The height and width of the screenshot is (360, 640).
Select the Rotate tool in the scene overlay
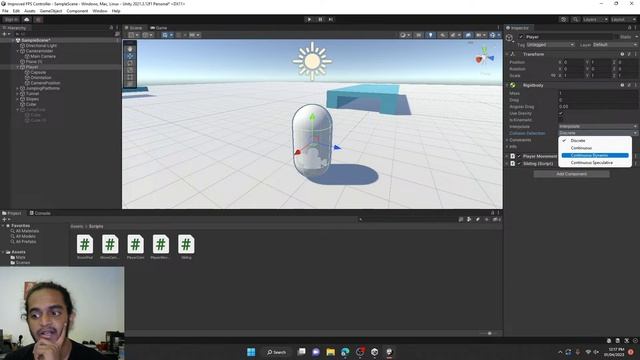pyautogui.click(x=130, y=63)
